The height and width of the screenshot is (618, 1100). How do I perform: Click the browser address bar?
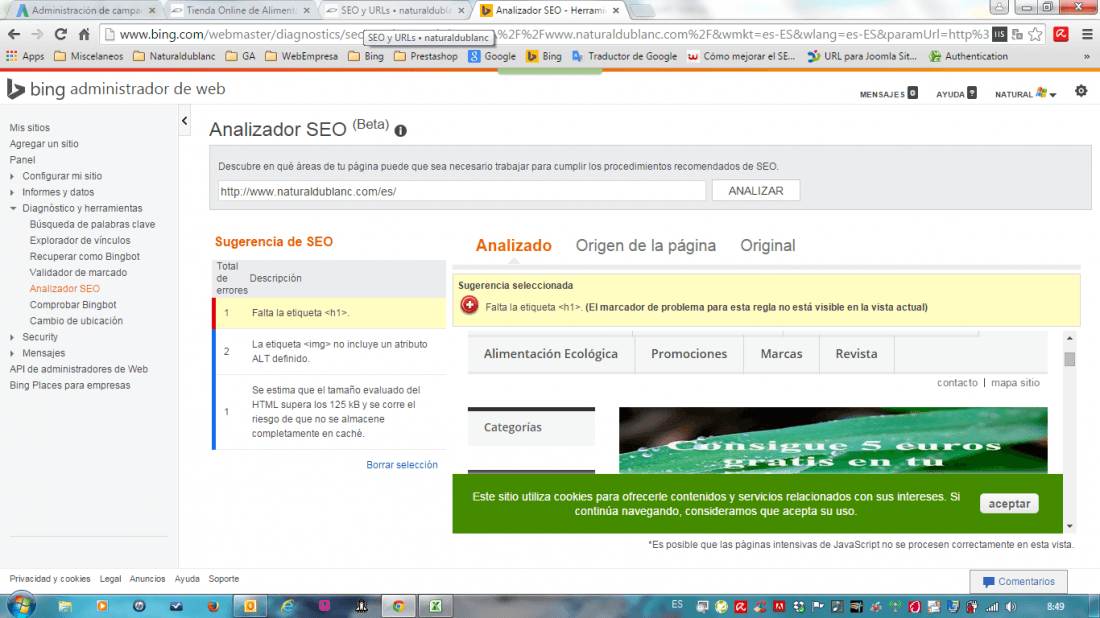(554, 34)
